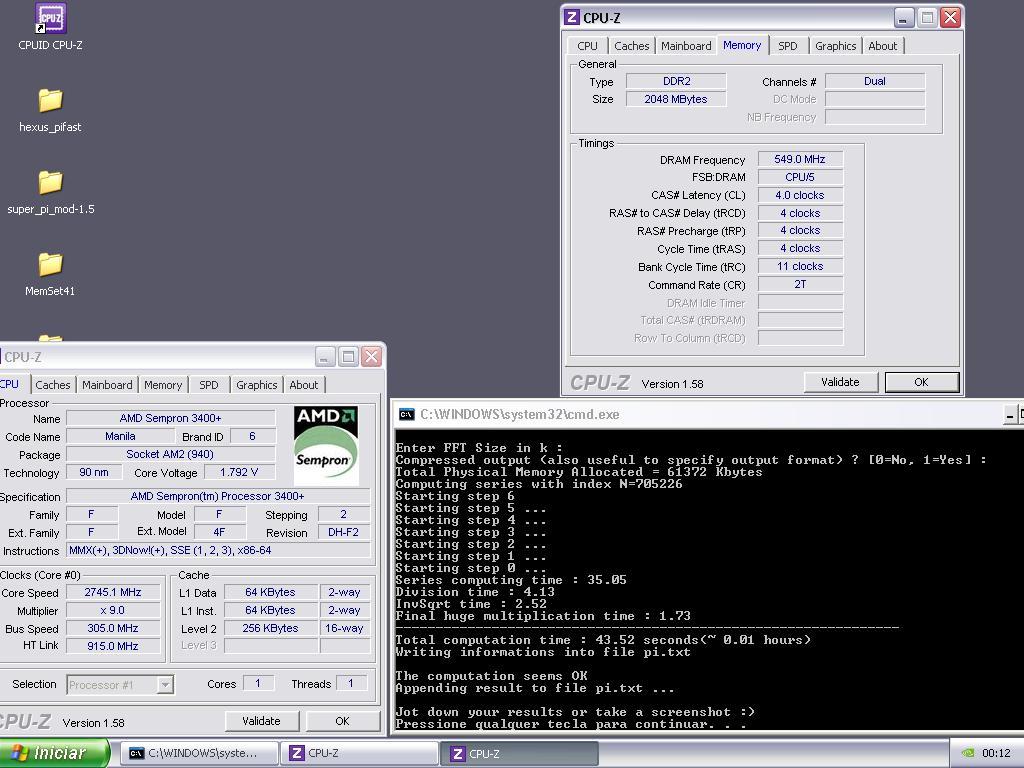Switch to cmd.exe taskbar button
The image size is (1024, 768).
(199, 753)
